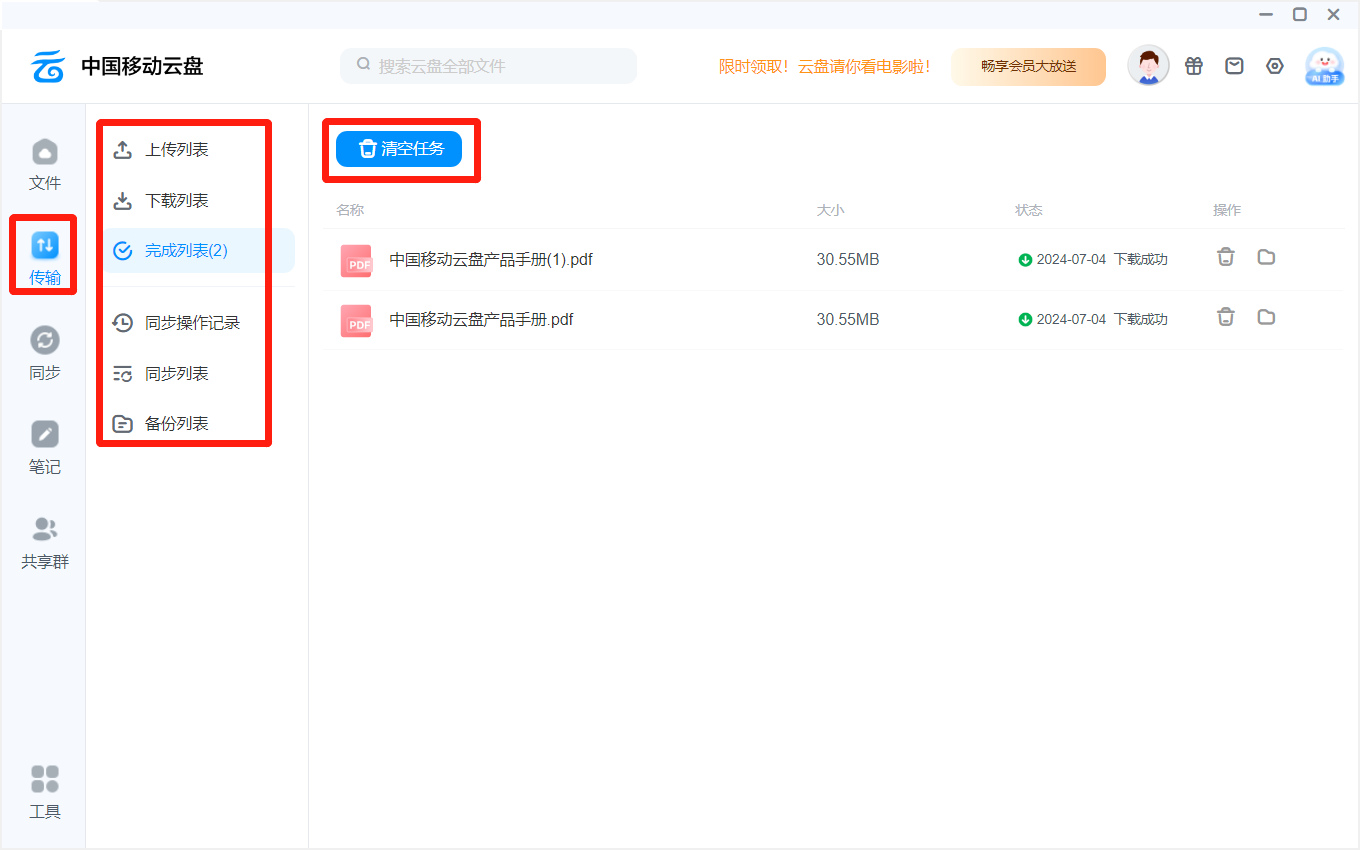
Task: Click 30.55MB size of 中国移动云盘产品手册.pdf
Action: tap(848, 320)
